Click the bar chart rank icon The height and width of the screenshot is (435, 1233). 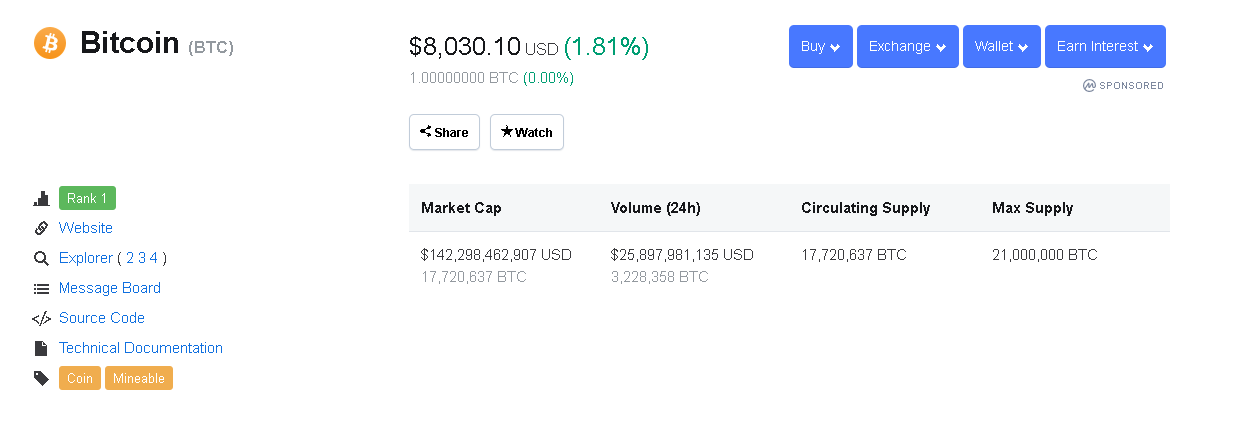point(41,198)
